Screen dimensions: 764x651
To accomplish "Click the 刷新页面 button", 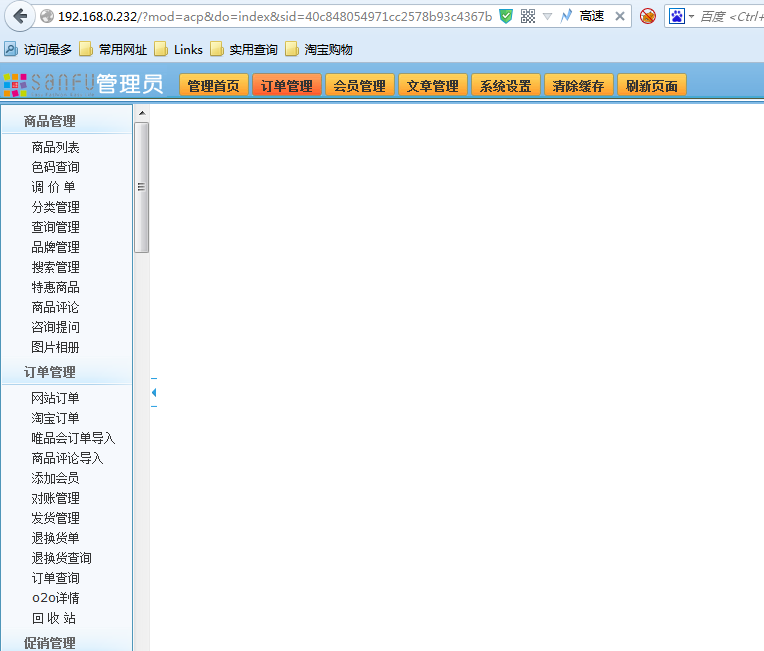I will tap(652, 86).
